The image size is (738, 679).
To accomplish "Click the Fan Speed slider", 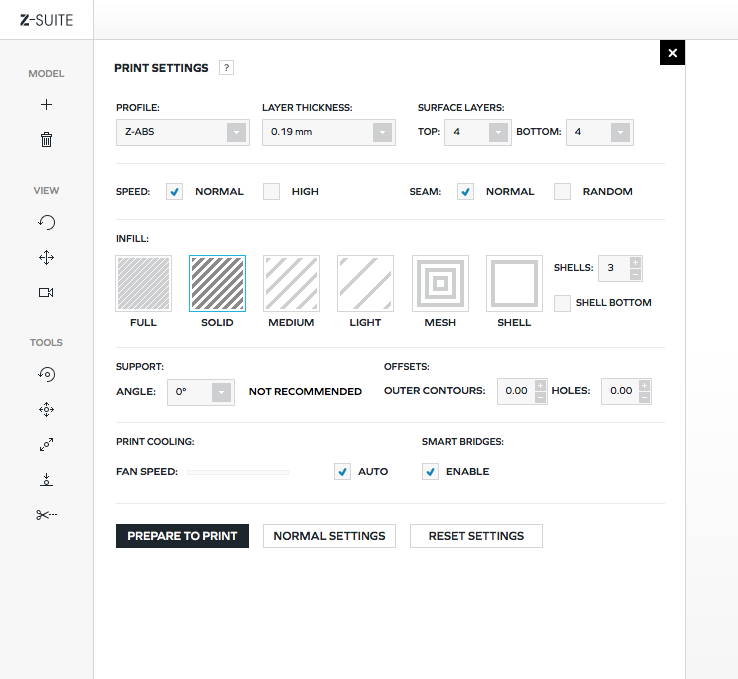I will point(238,472).
